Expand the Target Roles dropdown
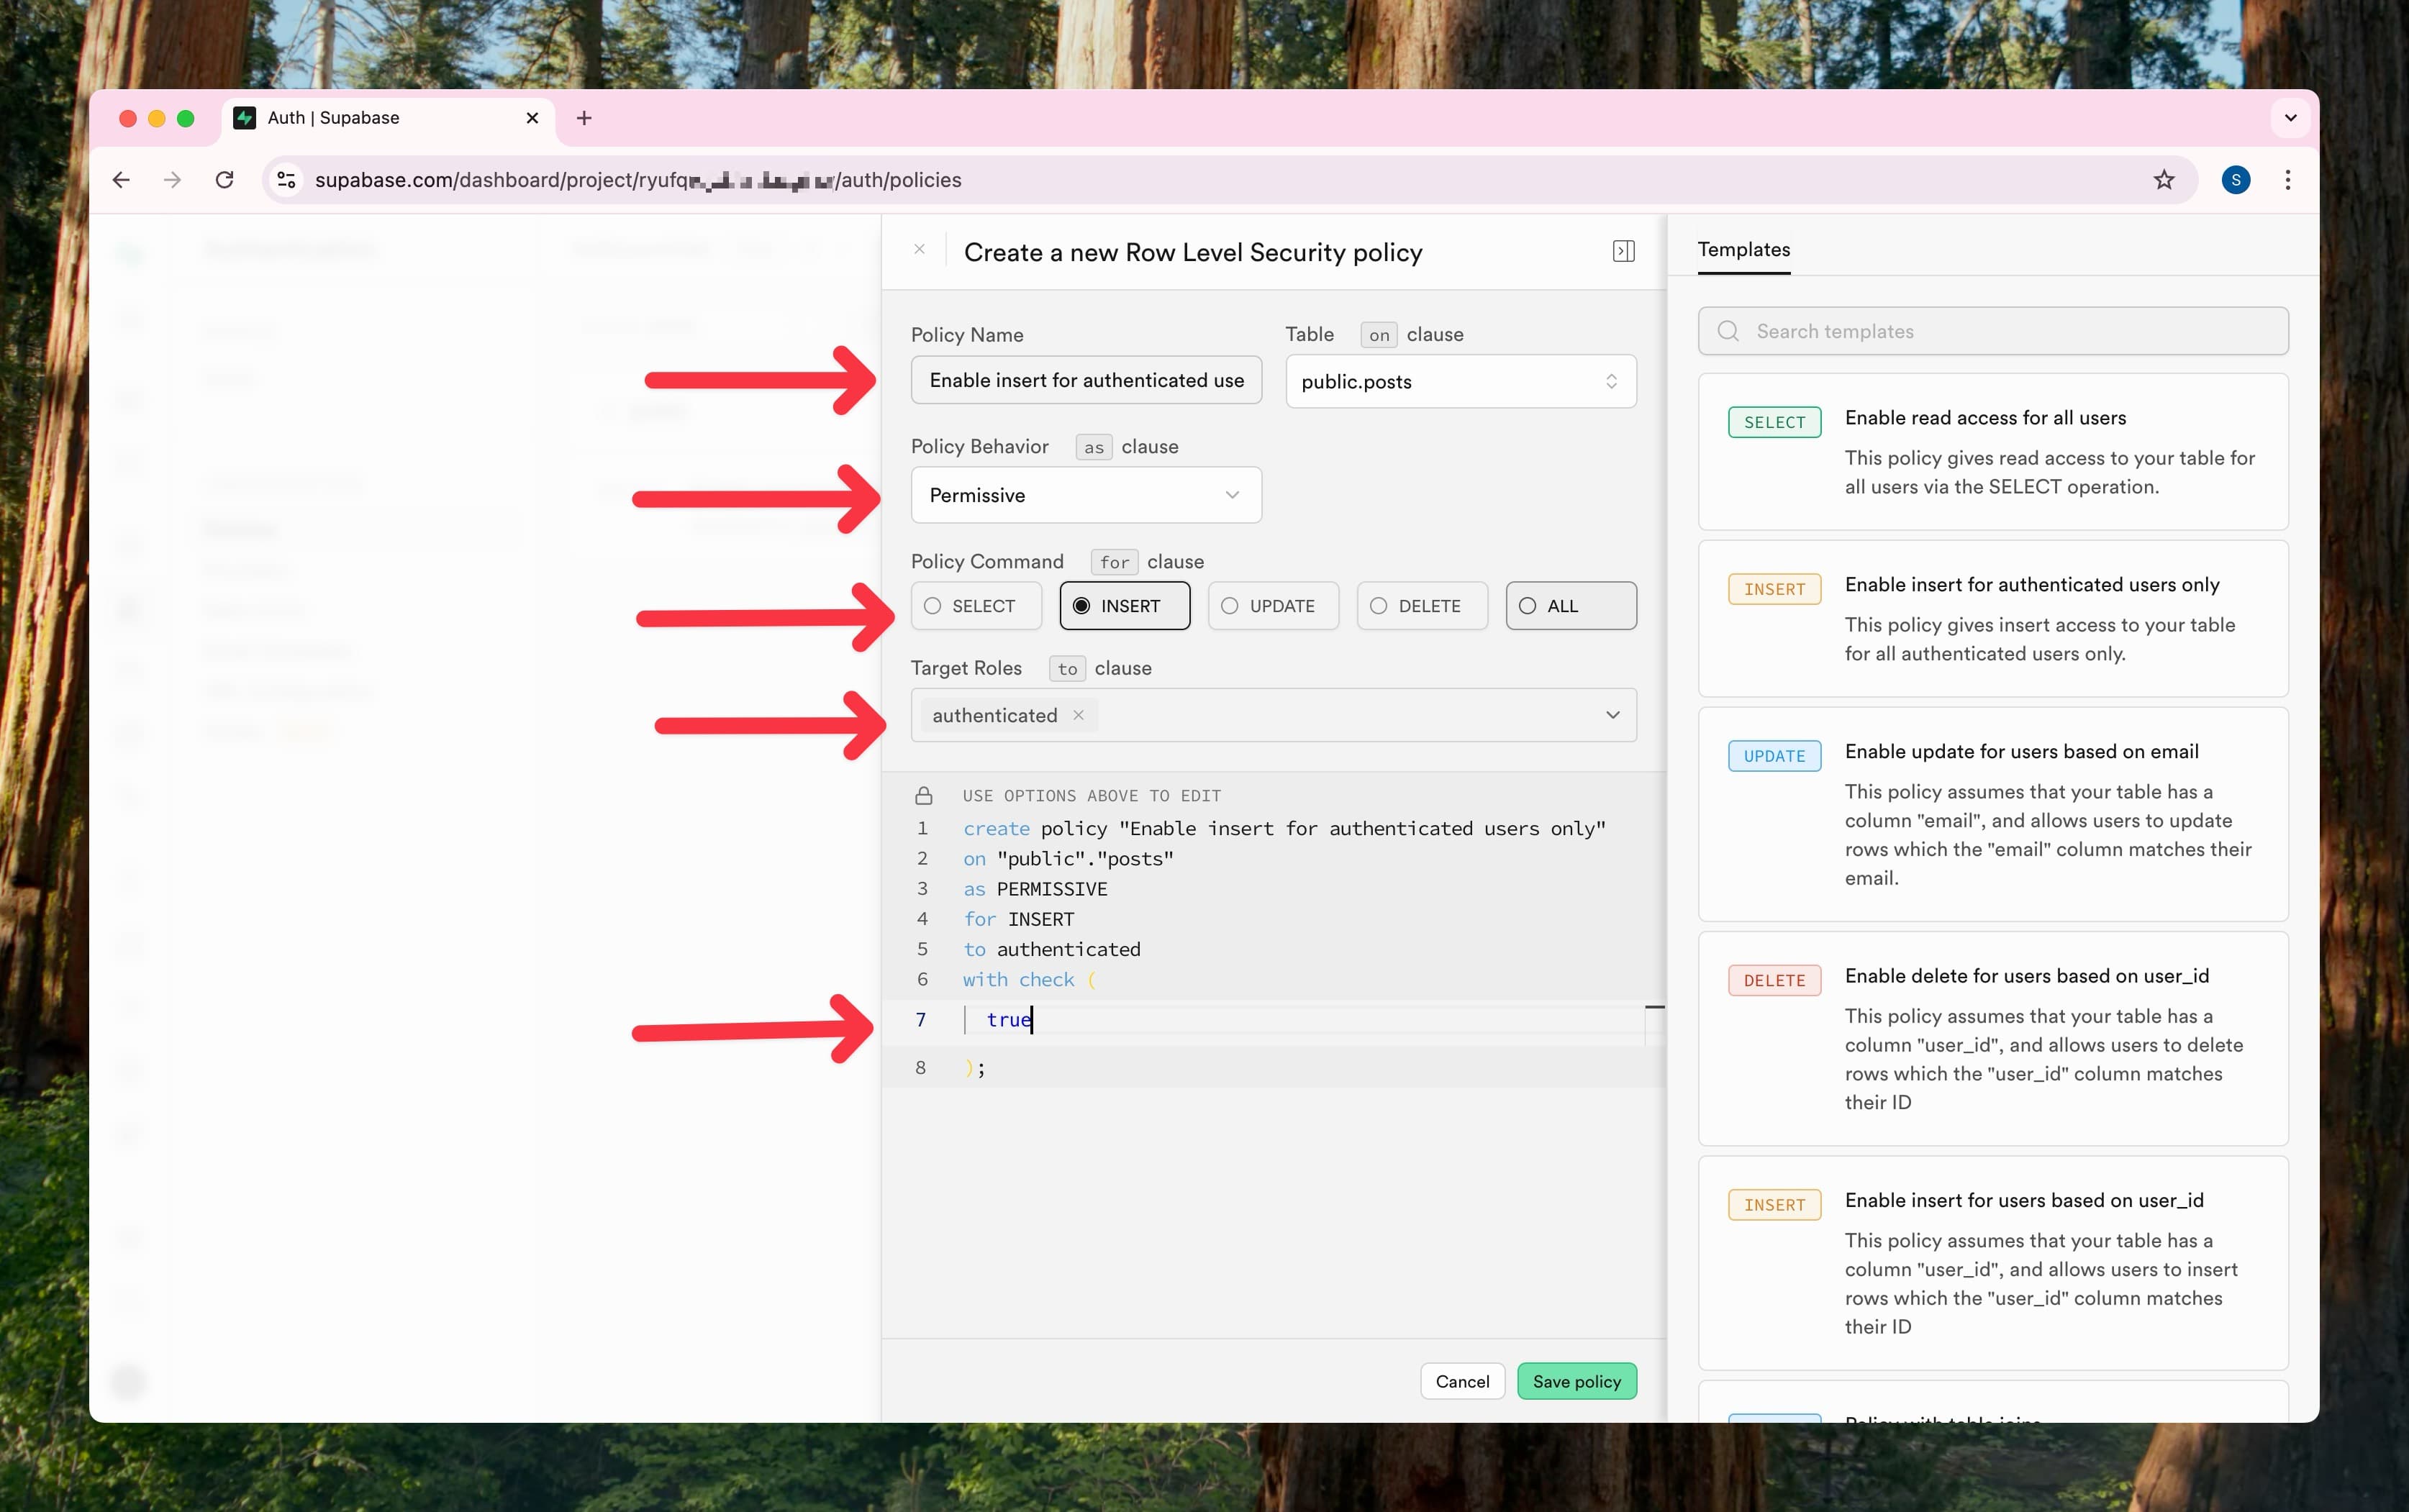 [x=1611, y=716]
